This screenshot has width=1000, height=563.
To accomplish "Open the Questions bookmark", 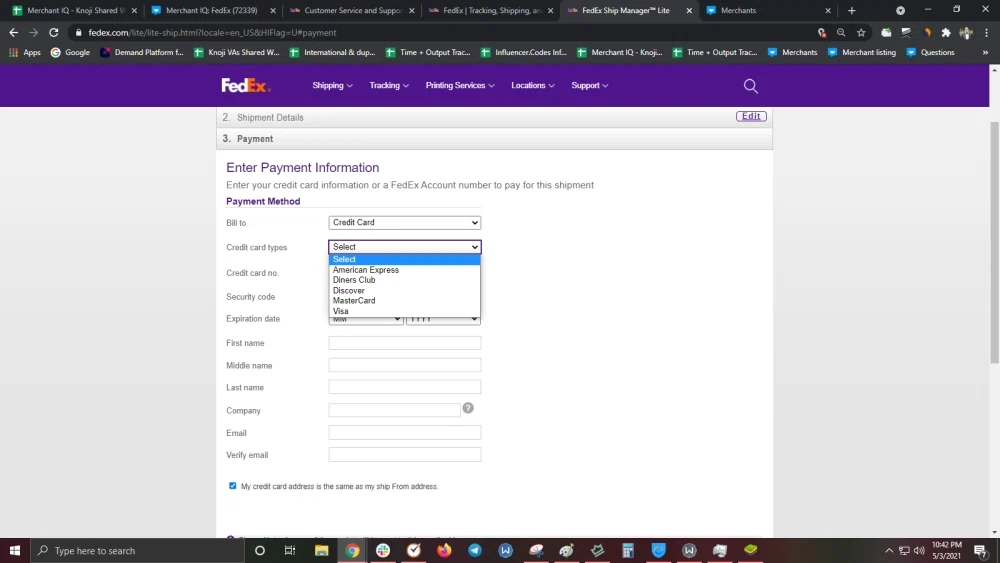I will point(930,52).
